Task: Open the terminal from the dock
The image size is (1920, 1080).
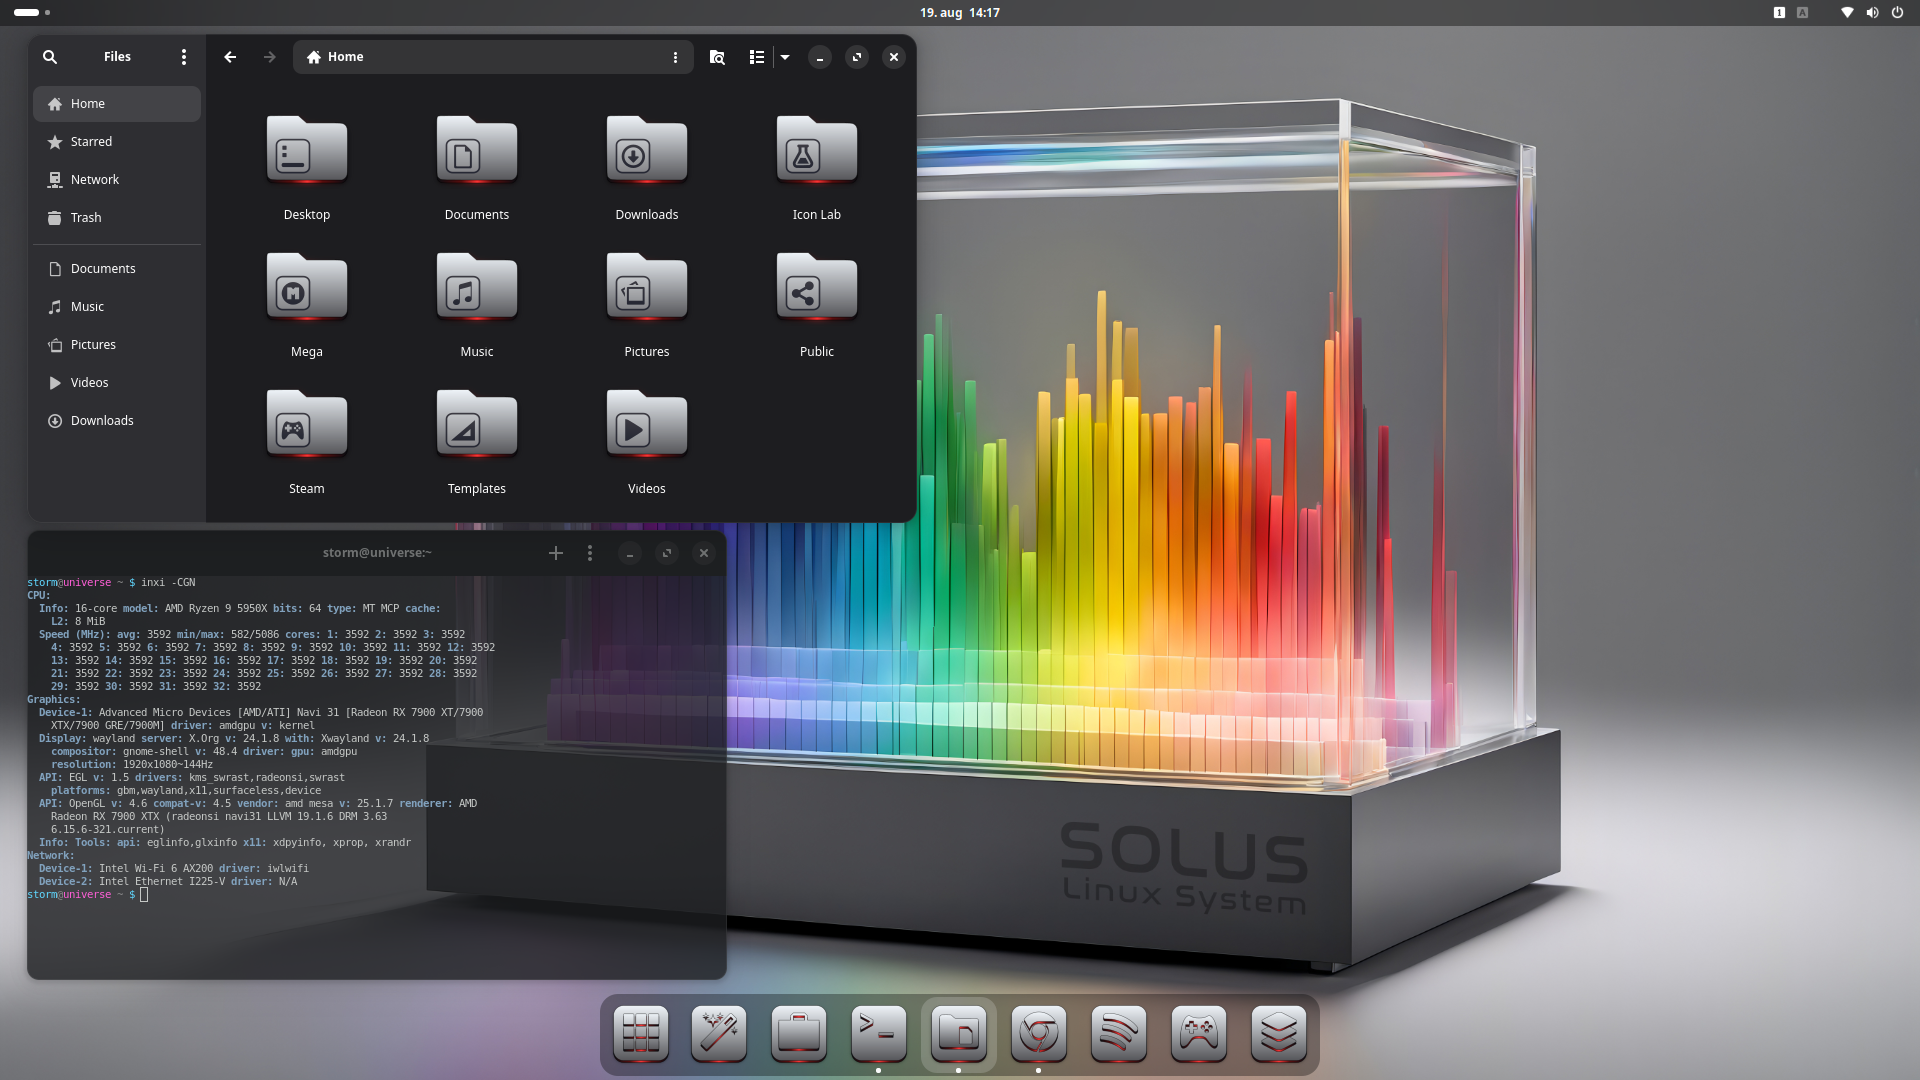Action: (x=879, y=1034)
